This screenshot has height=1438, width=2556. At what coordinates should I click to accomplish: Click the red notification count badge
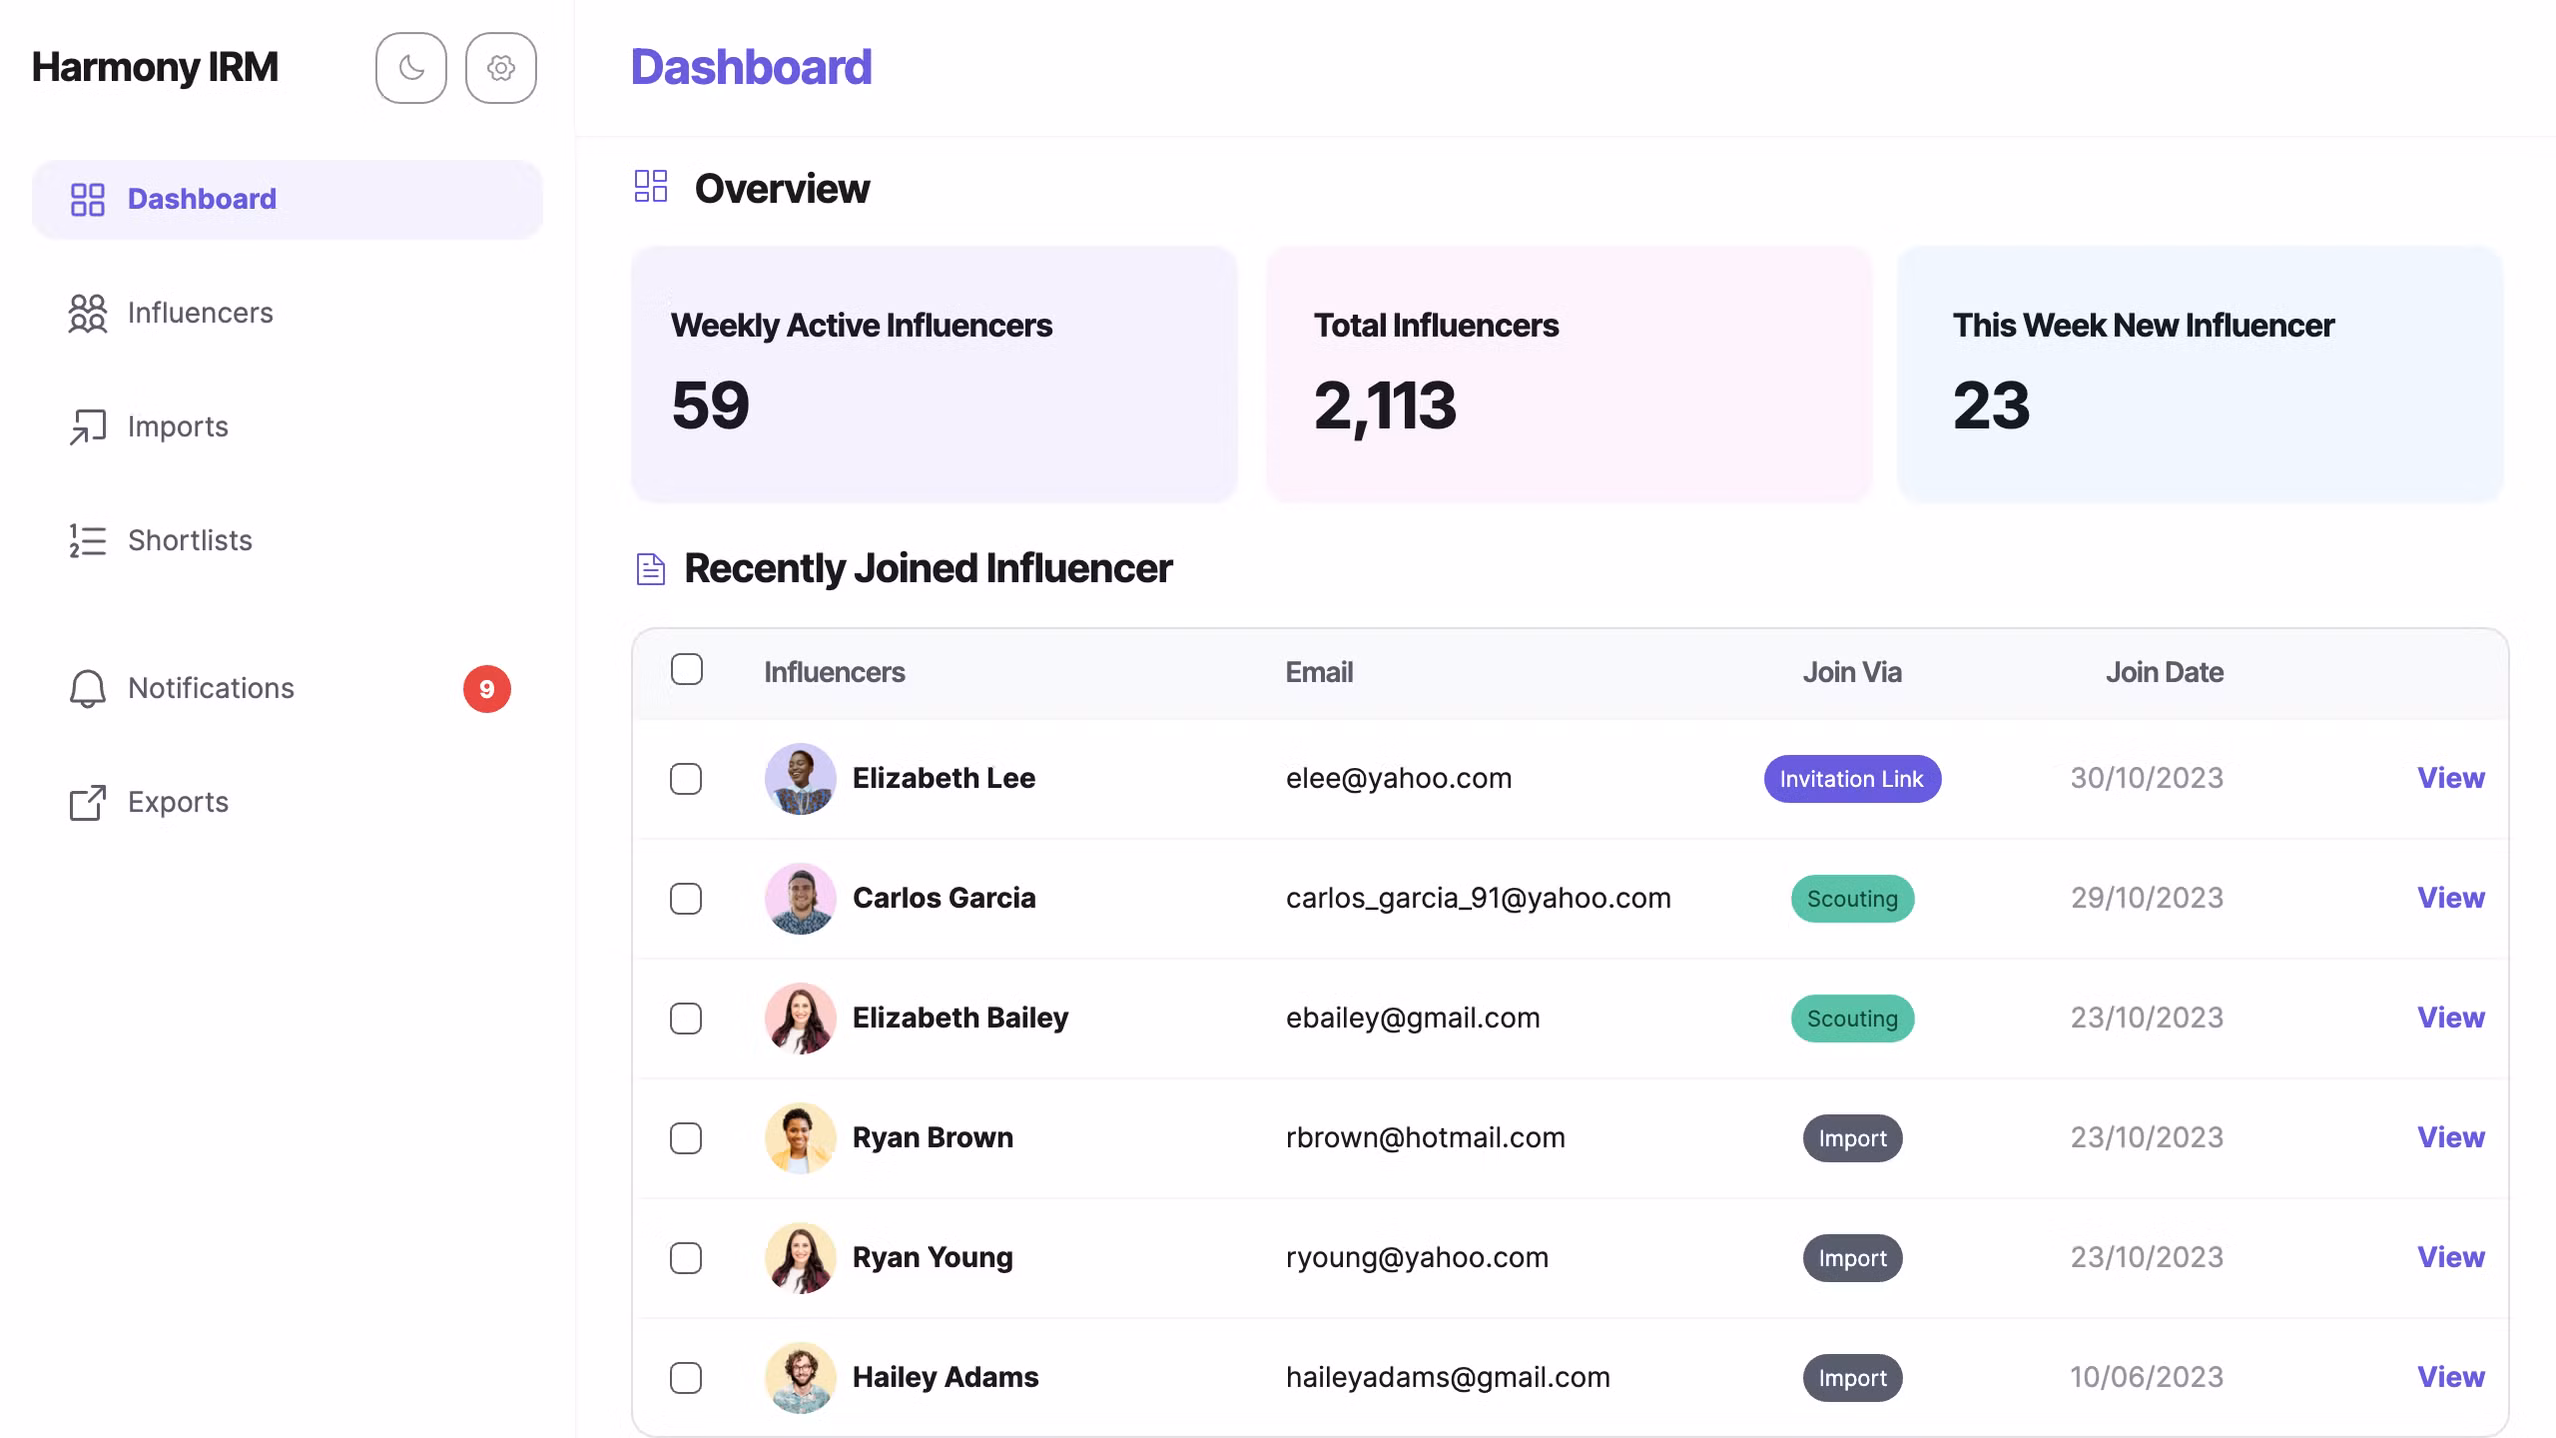(x=487, y=688)
